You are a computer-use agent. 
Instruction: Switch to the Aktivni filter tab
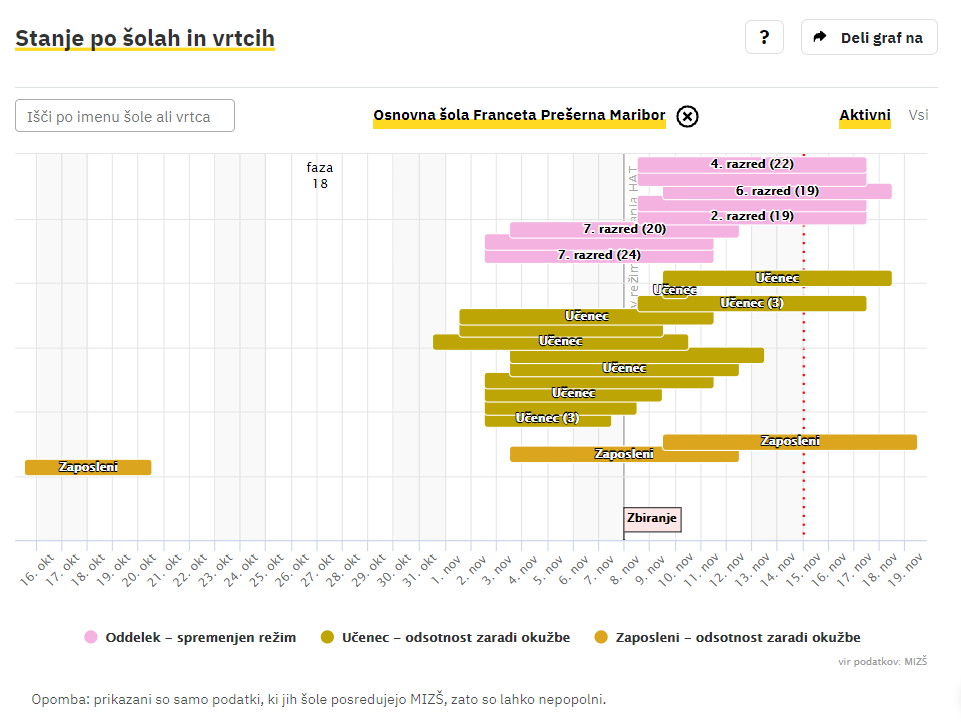865,115
